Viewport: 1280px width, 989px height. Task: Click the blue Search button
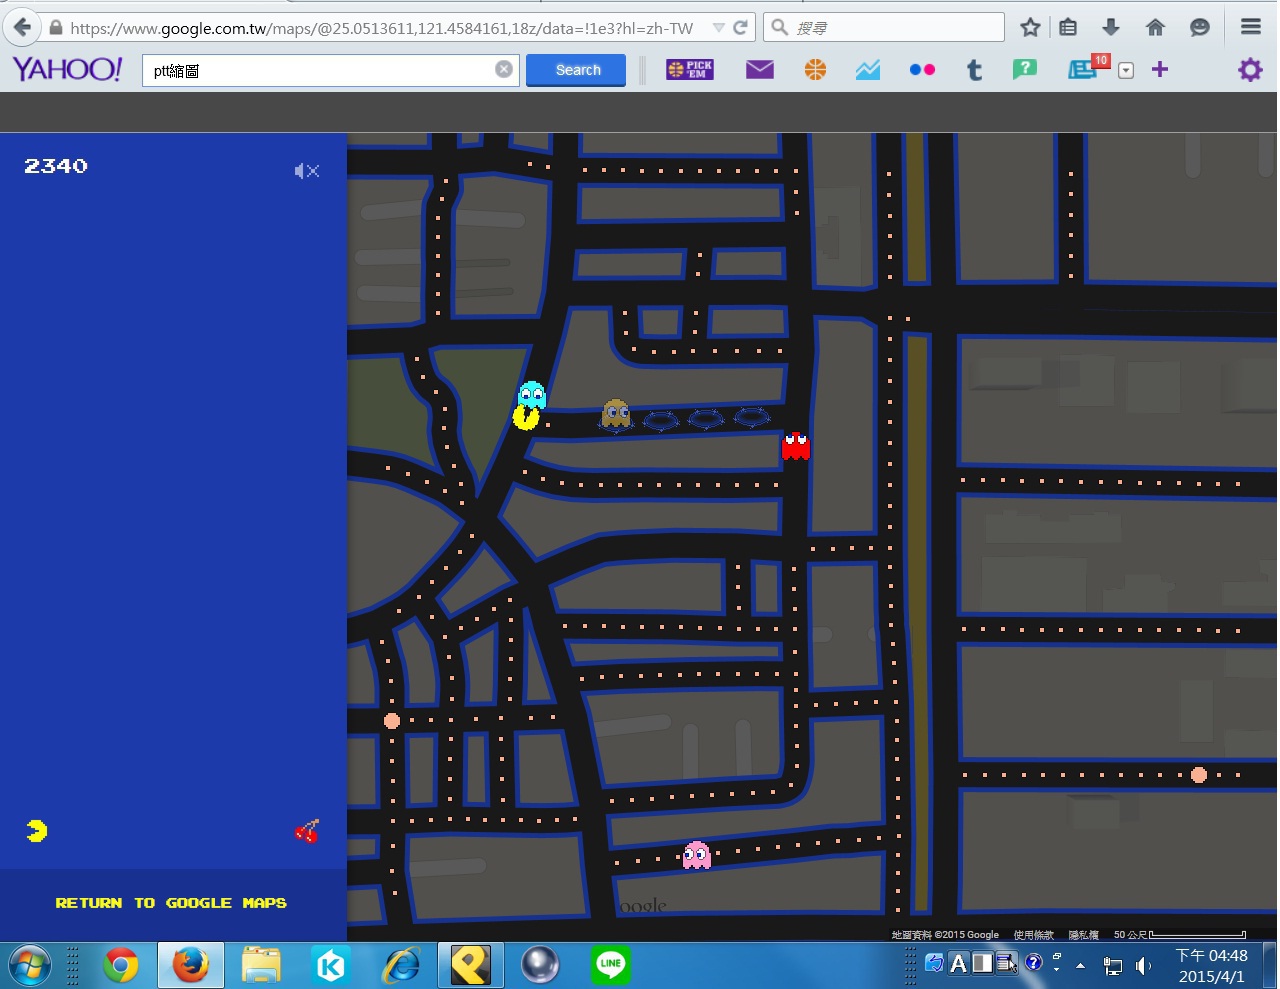(x=576, y=70)
